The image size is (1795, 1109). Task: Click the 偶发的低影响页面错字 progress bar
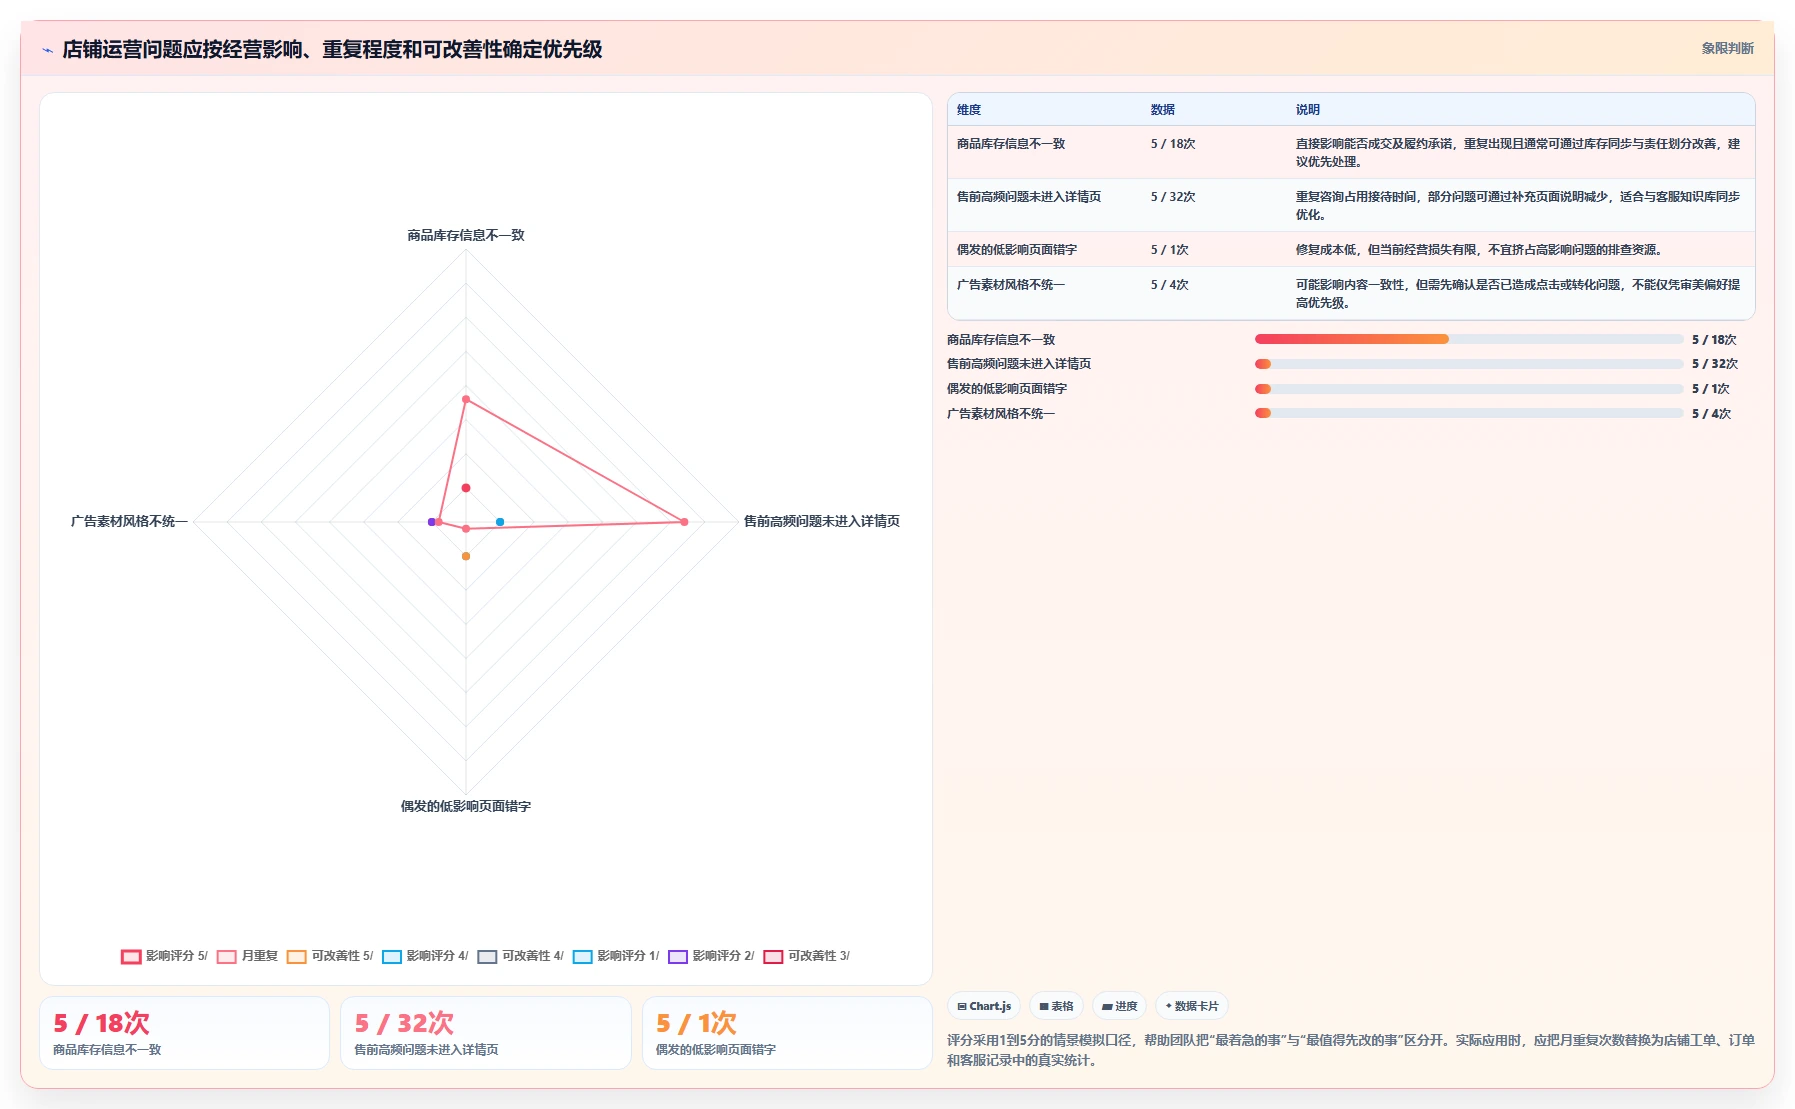[x=1469, y=389]
